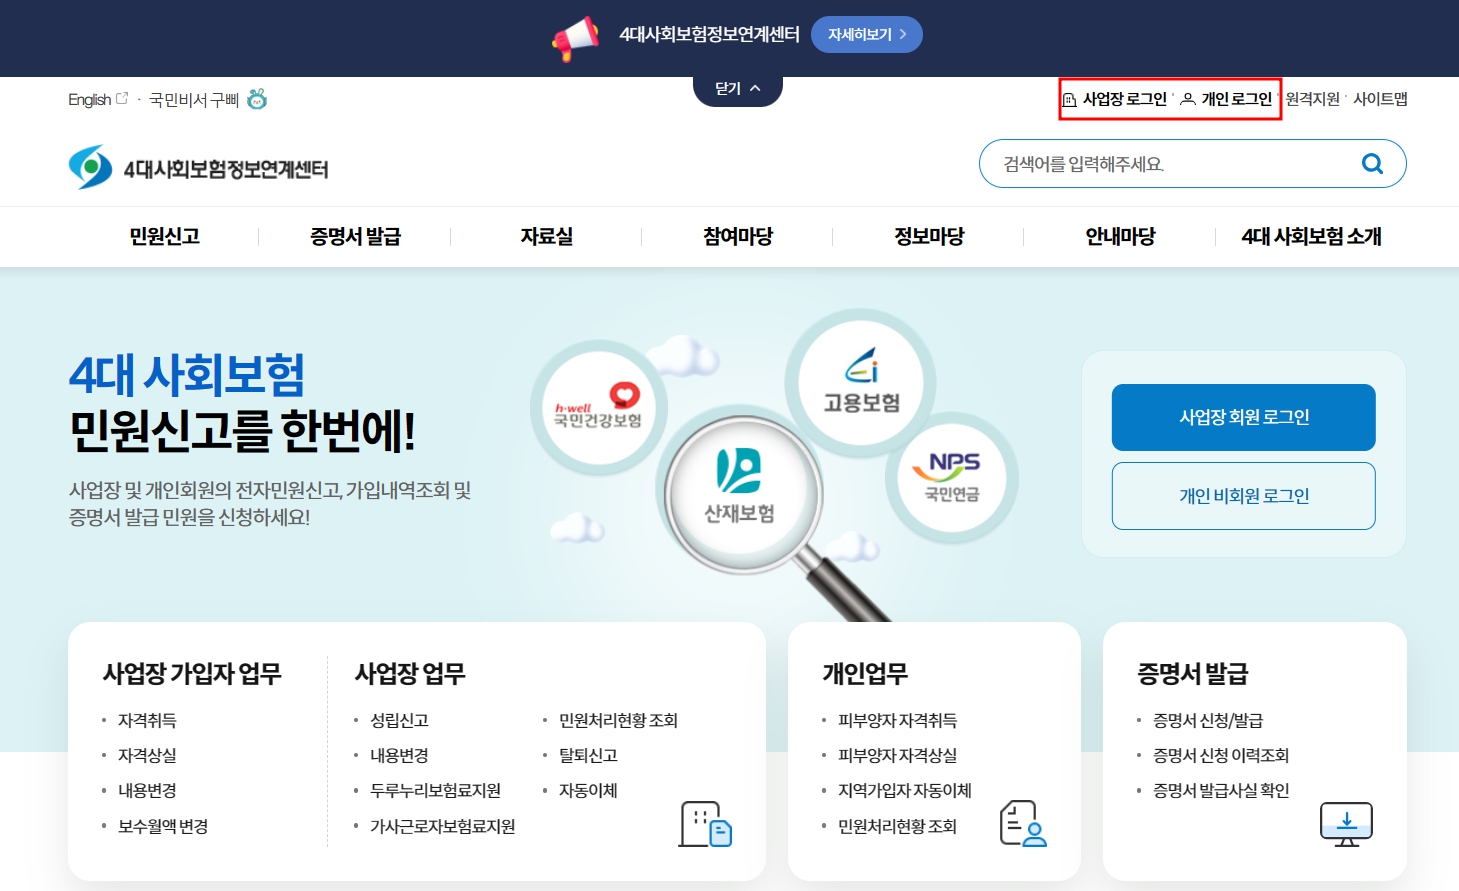Click the 고용보험 circle logo
Image resolution: width=1459 pixels, height=891 pixels.
(x=861, y=383)
